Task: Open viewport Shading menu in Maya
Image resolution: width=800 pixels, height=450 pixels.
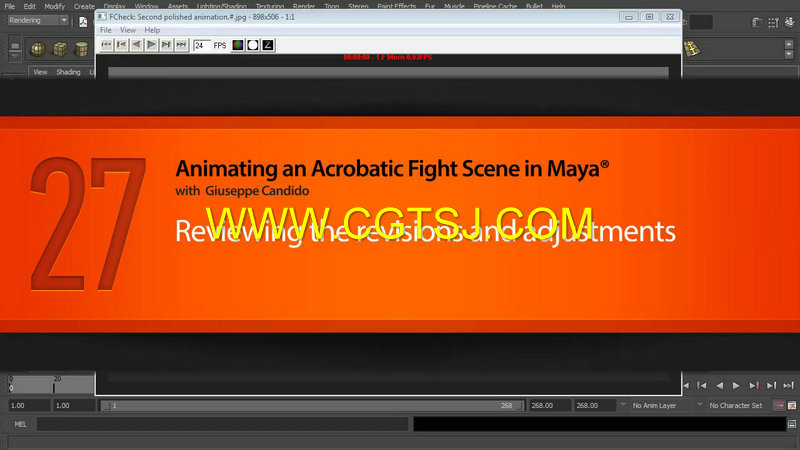Action: coord(68,72)
